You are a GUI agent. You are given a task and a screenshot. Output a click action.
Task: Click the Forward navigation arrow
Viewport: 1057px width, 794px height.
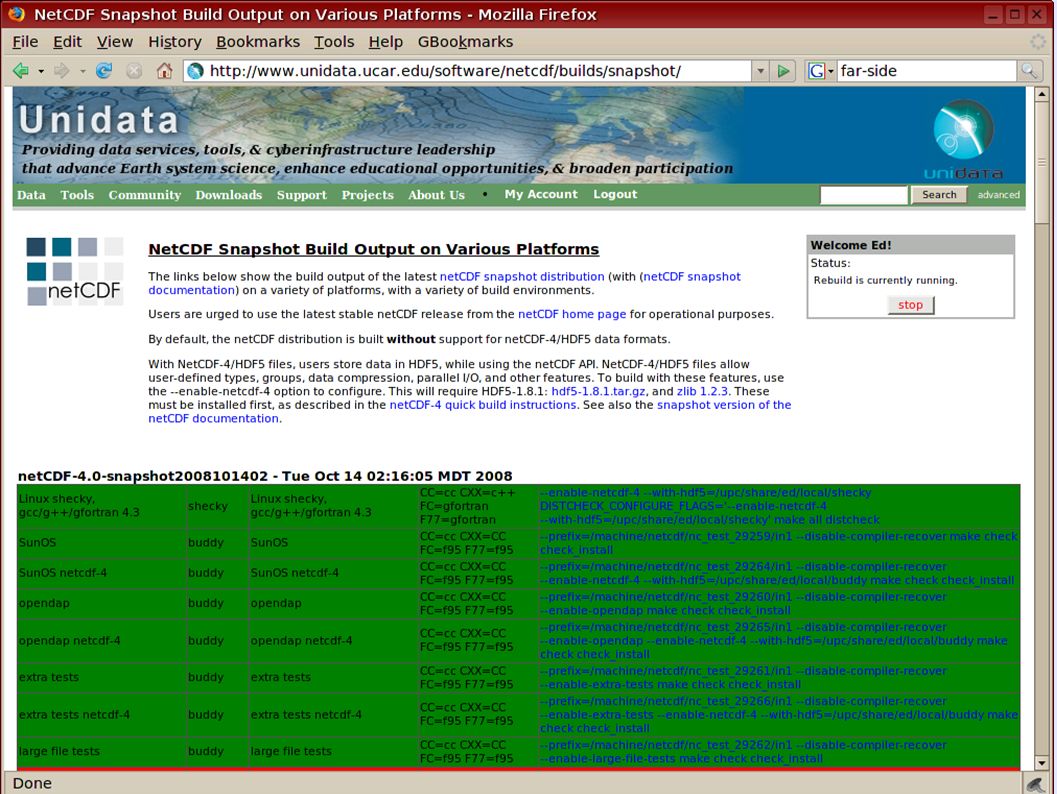(62, 71)
